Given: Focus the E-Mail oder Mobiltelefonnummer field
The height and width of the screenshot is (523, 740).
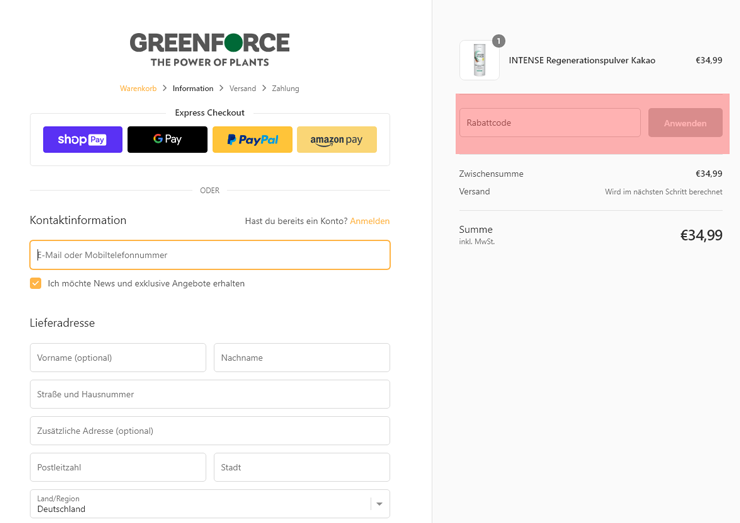Looking at the screenshot, I should tap(210, 255).
